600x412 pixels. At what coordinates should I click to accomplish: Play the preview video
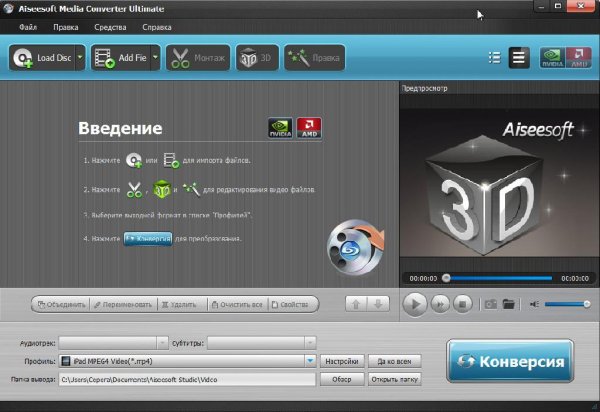pyautogui.click(x=415, y=305)
